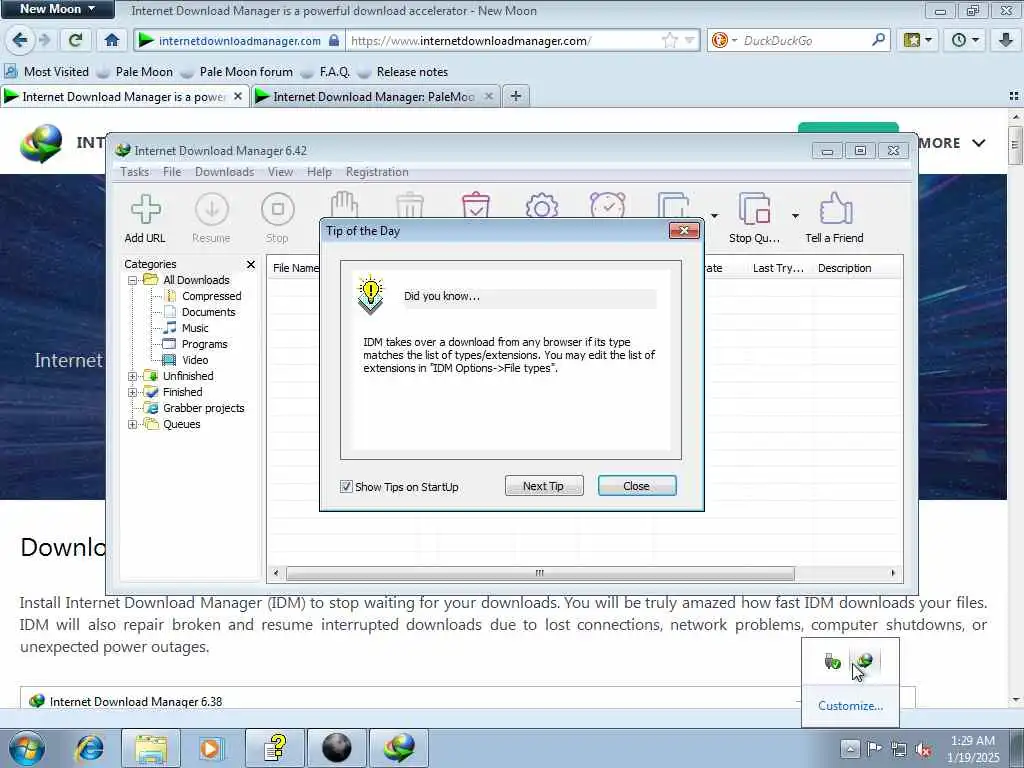1024x768 pixels.
Task: Click the browser page vertical scrollbar thumb
Action: 1014,145
